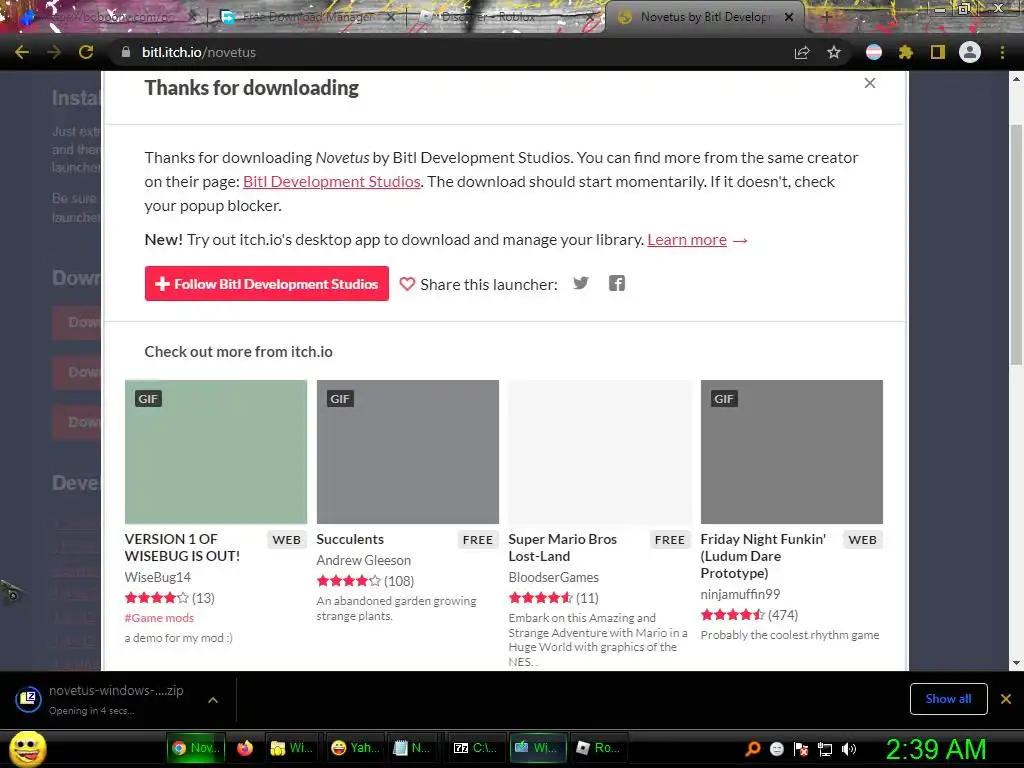The image size is (1024, 768).
Task: Open author ninjamuffin99's page
Action: pos(740,594)
